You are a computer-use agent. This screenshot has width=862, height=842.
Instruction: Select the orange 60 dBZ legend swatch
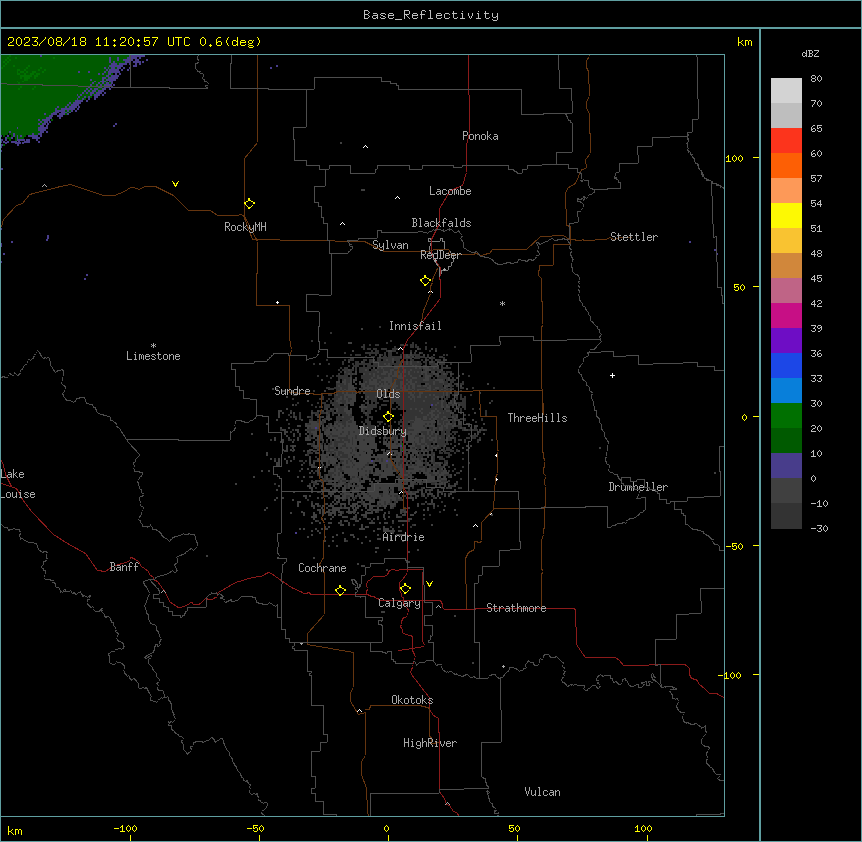click(786, 165)
